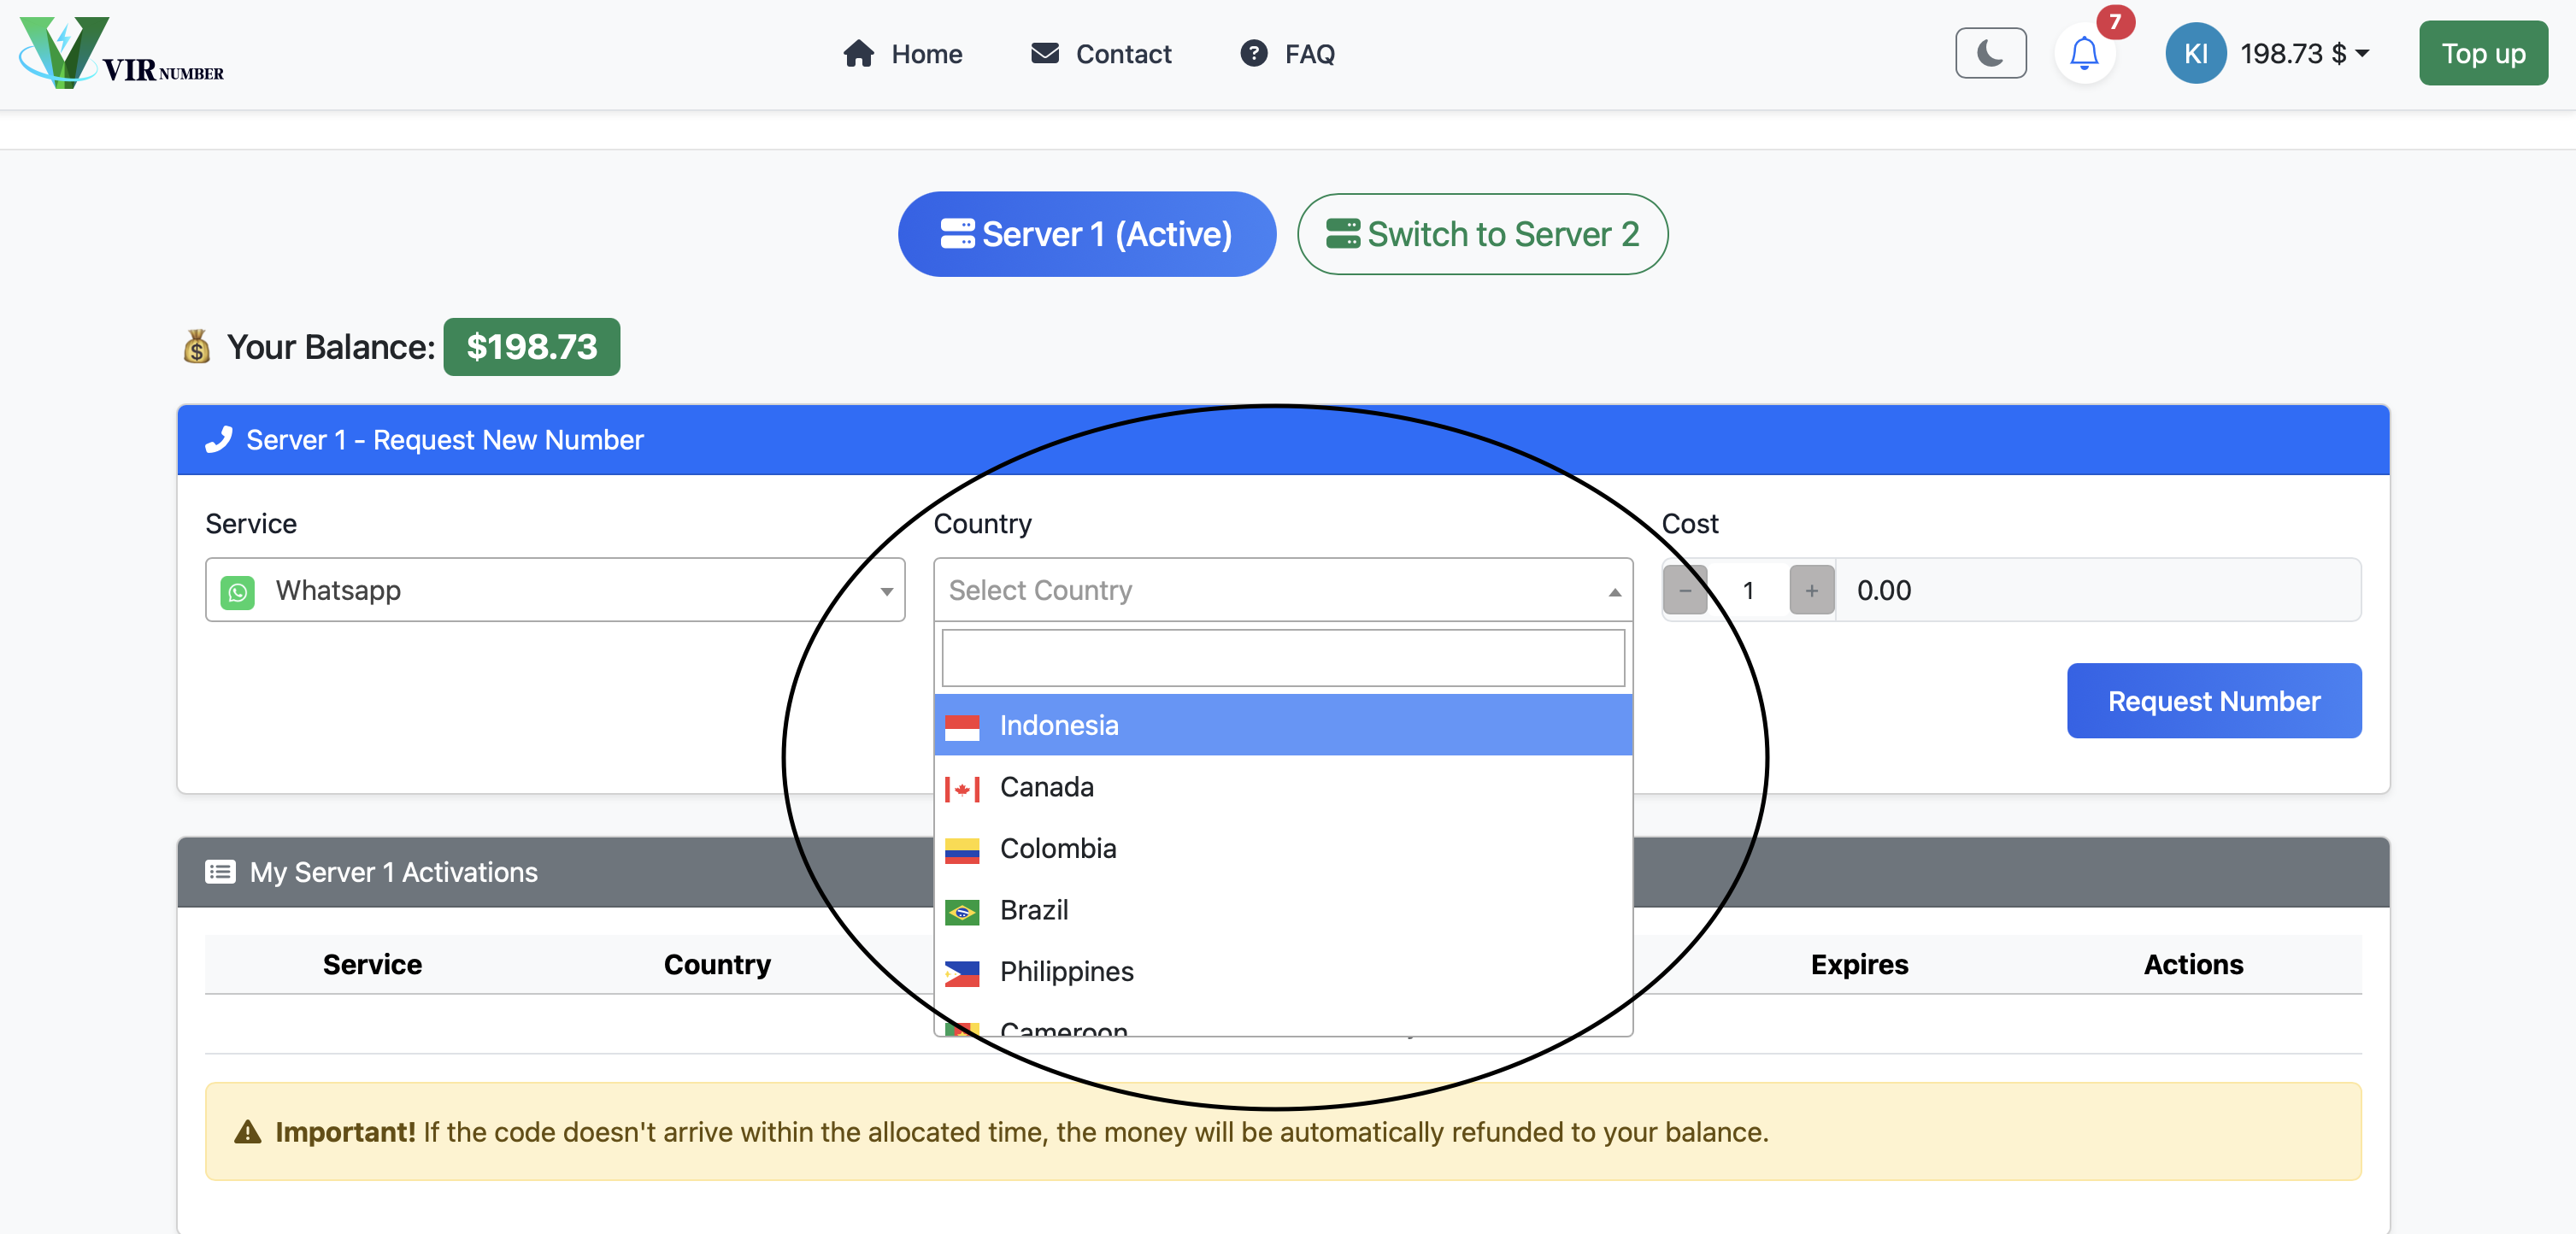Click the Request Number button

(2213, 701)
